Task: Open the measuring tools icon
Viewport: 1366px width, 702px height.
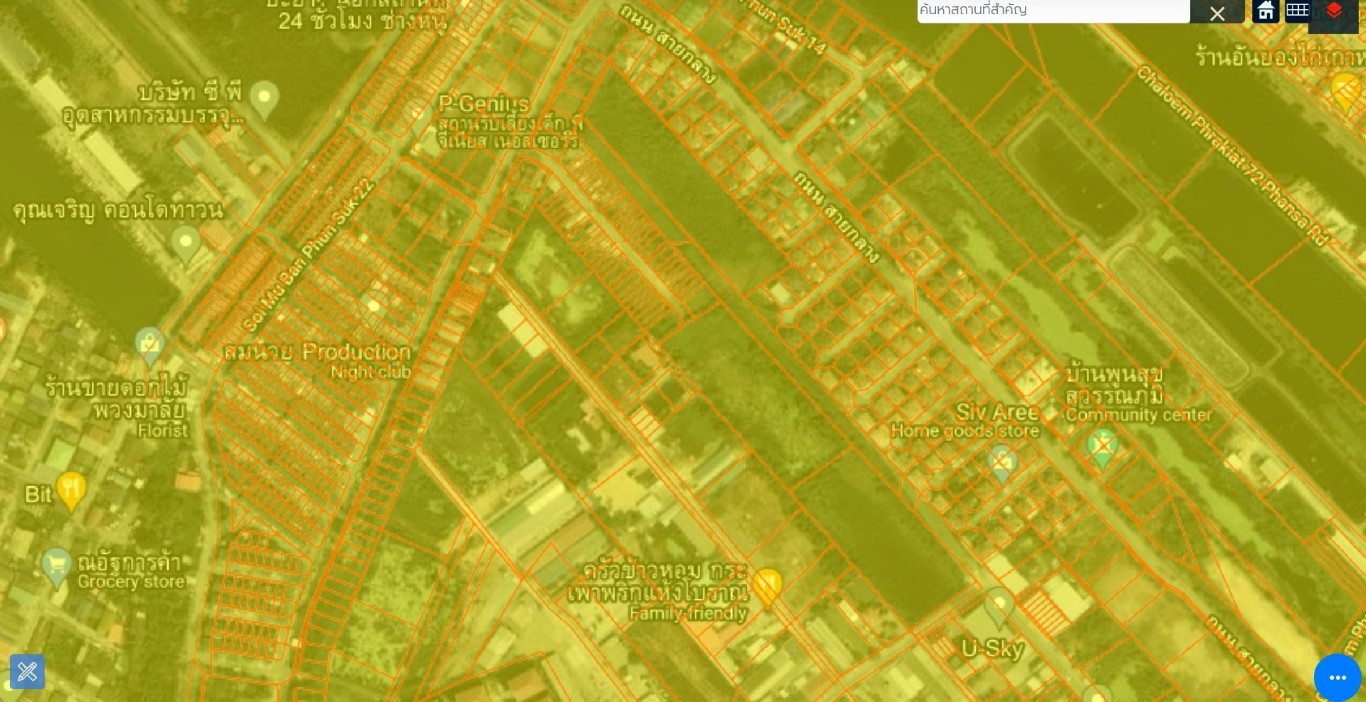Action: (27, 672)
